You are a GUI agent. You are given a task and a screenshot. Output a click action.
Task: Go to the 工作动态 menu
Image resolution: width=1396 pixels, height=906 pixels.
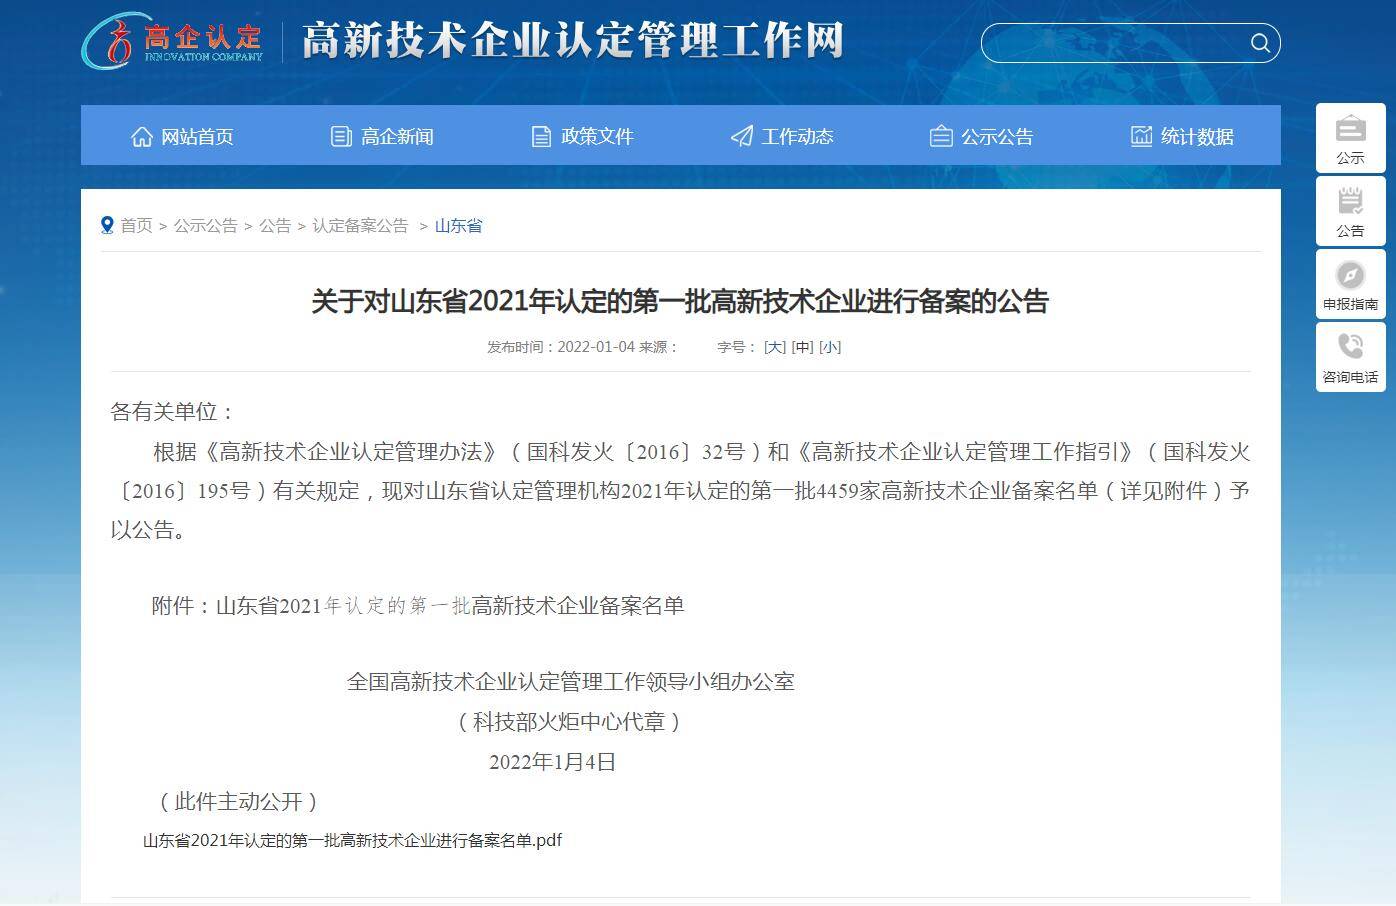pos(782,136)
